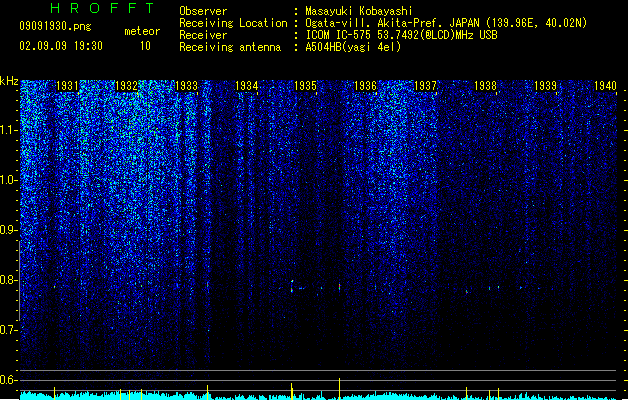Click the 1.1 frequency axis label
Viewport: 629px width, 400px height.
click(x=8, y=130)
